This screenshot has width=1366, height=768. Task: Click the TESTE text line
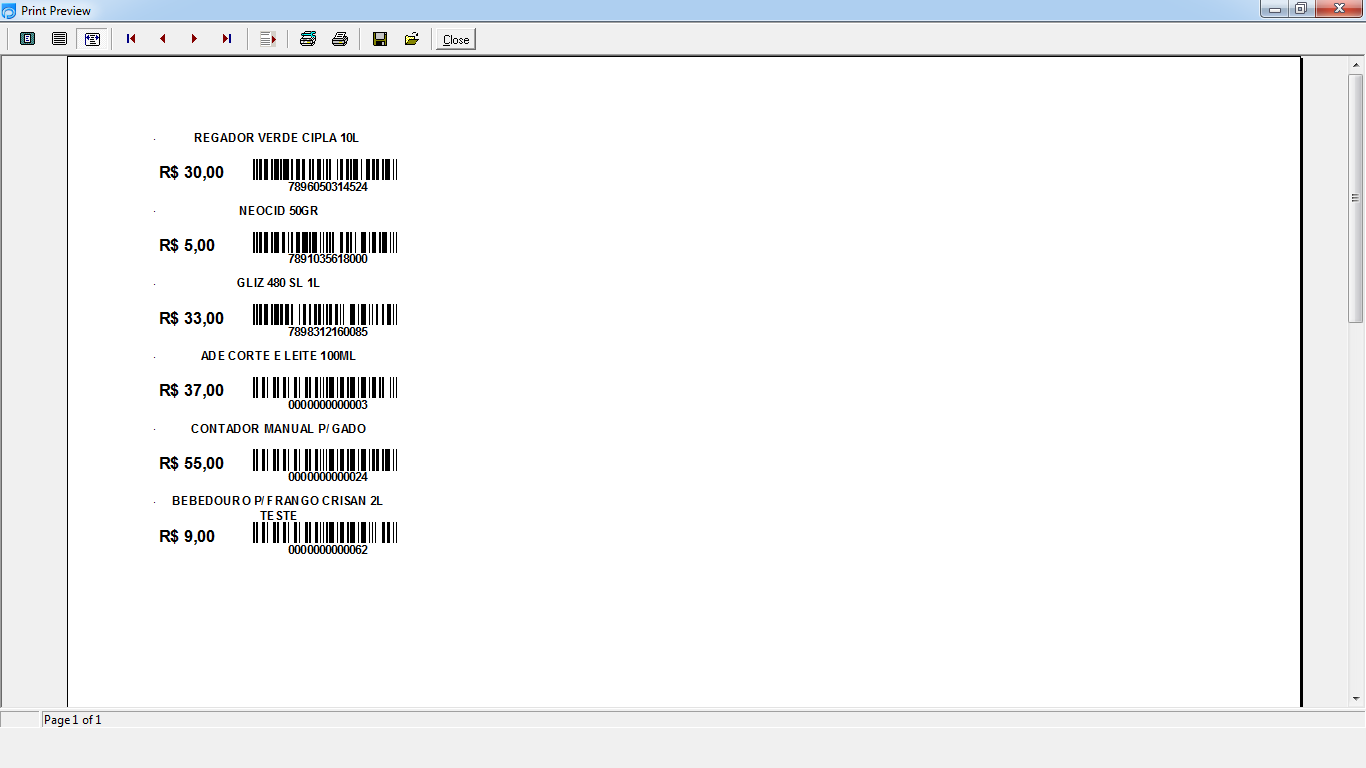(278, 516)
